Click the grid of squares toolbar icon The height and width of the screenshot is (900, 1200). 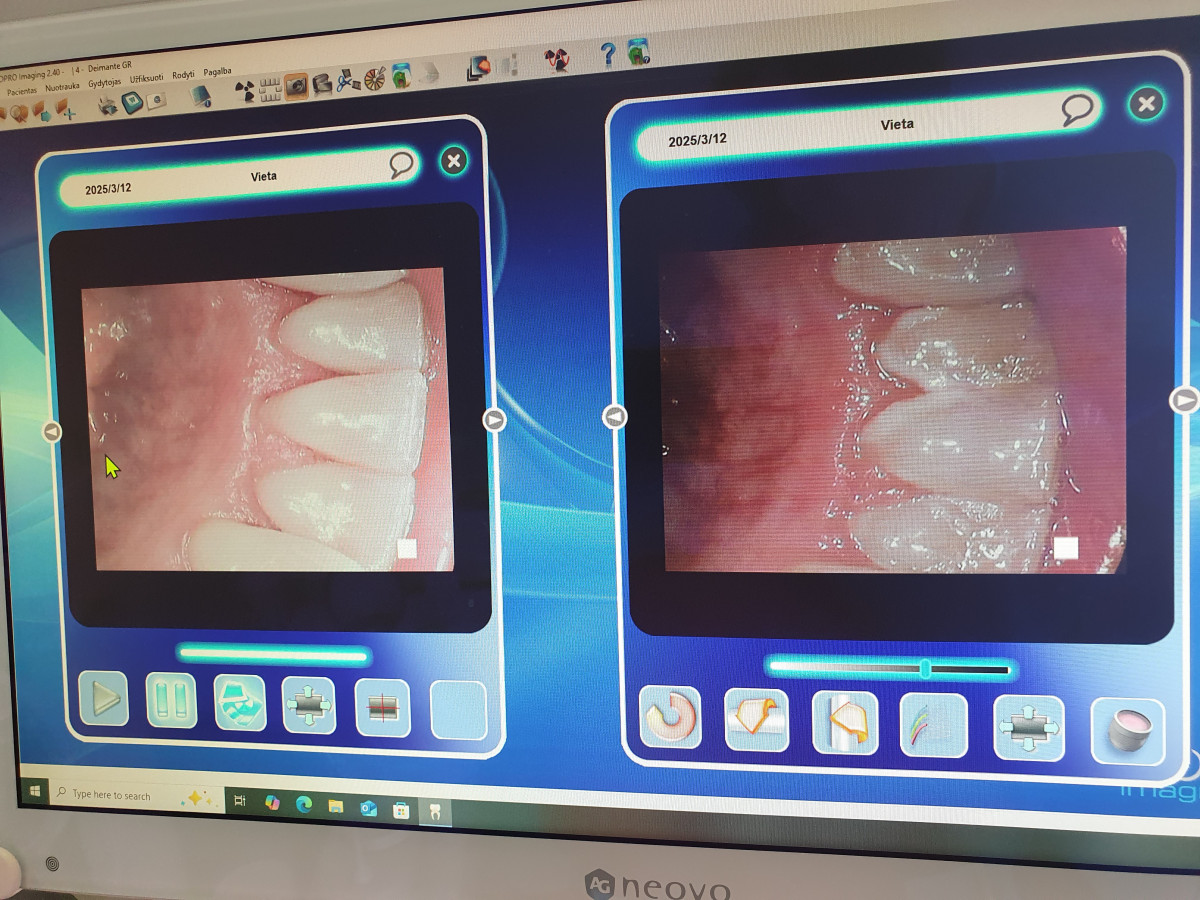click(270, 89)
